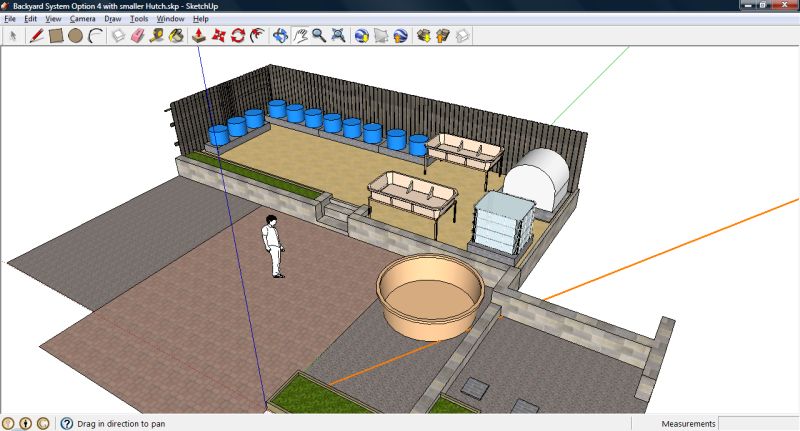Viewport: 800px width, 431px height.
Task: Pick the Tape Measure tool
Action: [157, 36]
